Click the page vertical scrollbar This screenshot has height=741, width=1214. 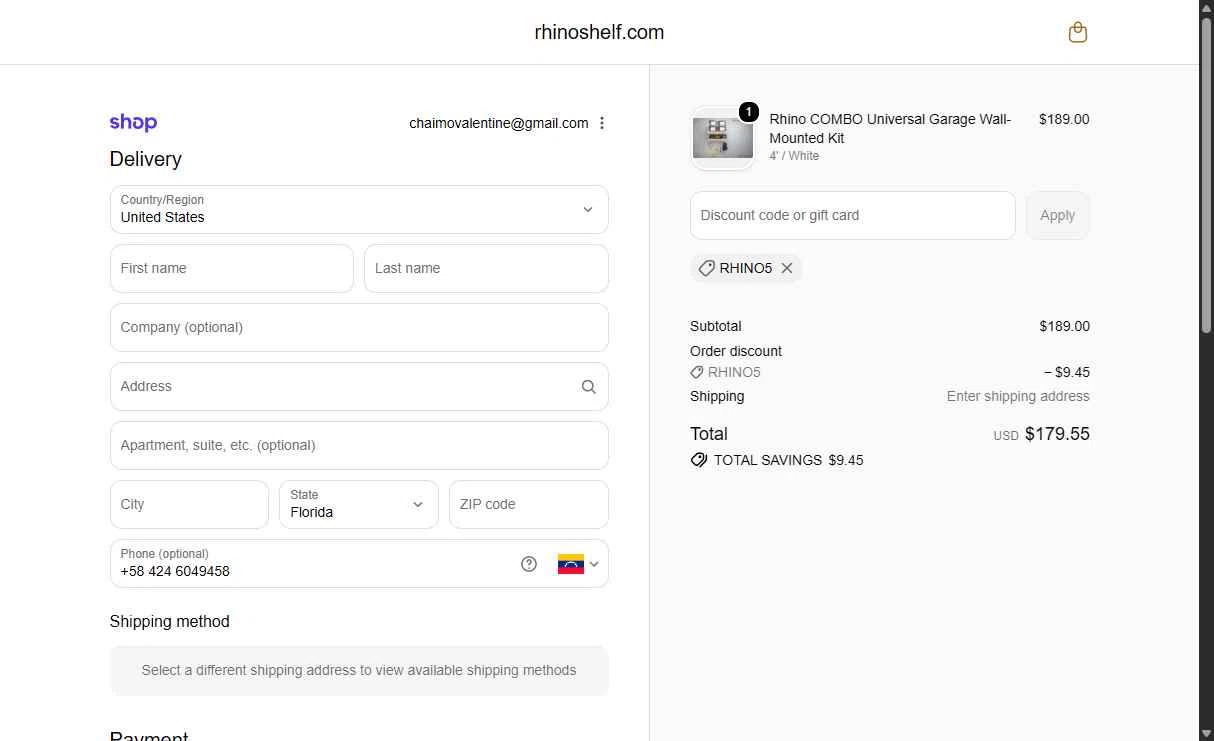click(1206, 370)
